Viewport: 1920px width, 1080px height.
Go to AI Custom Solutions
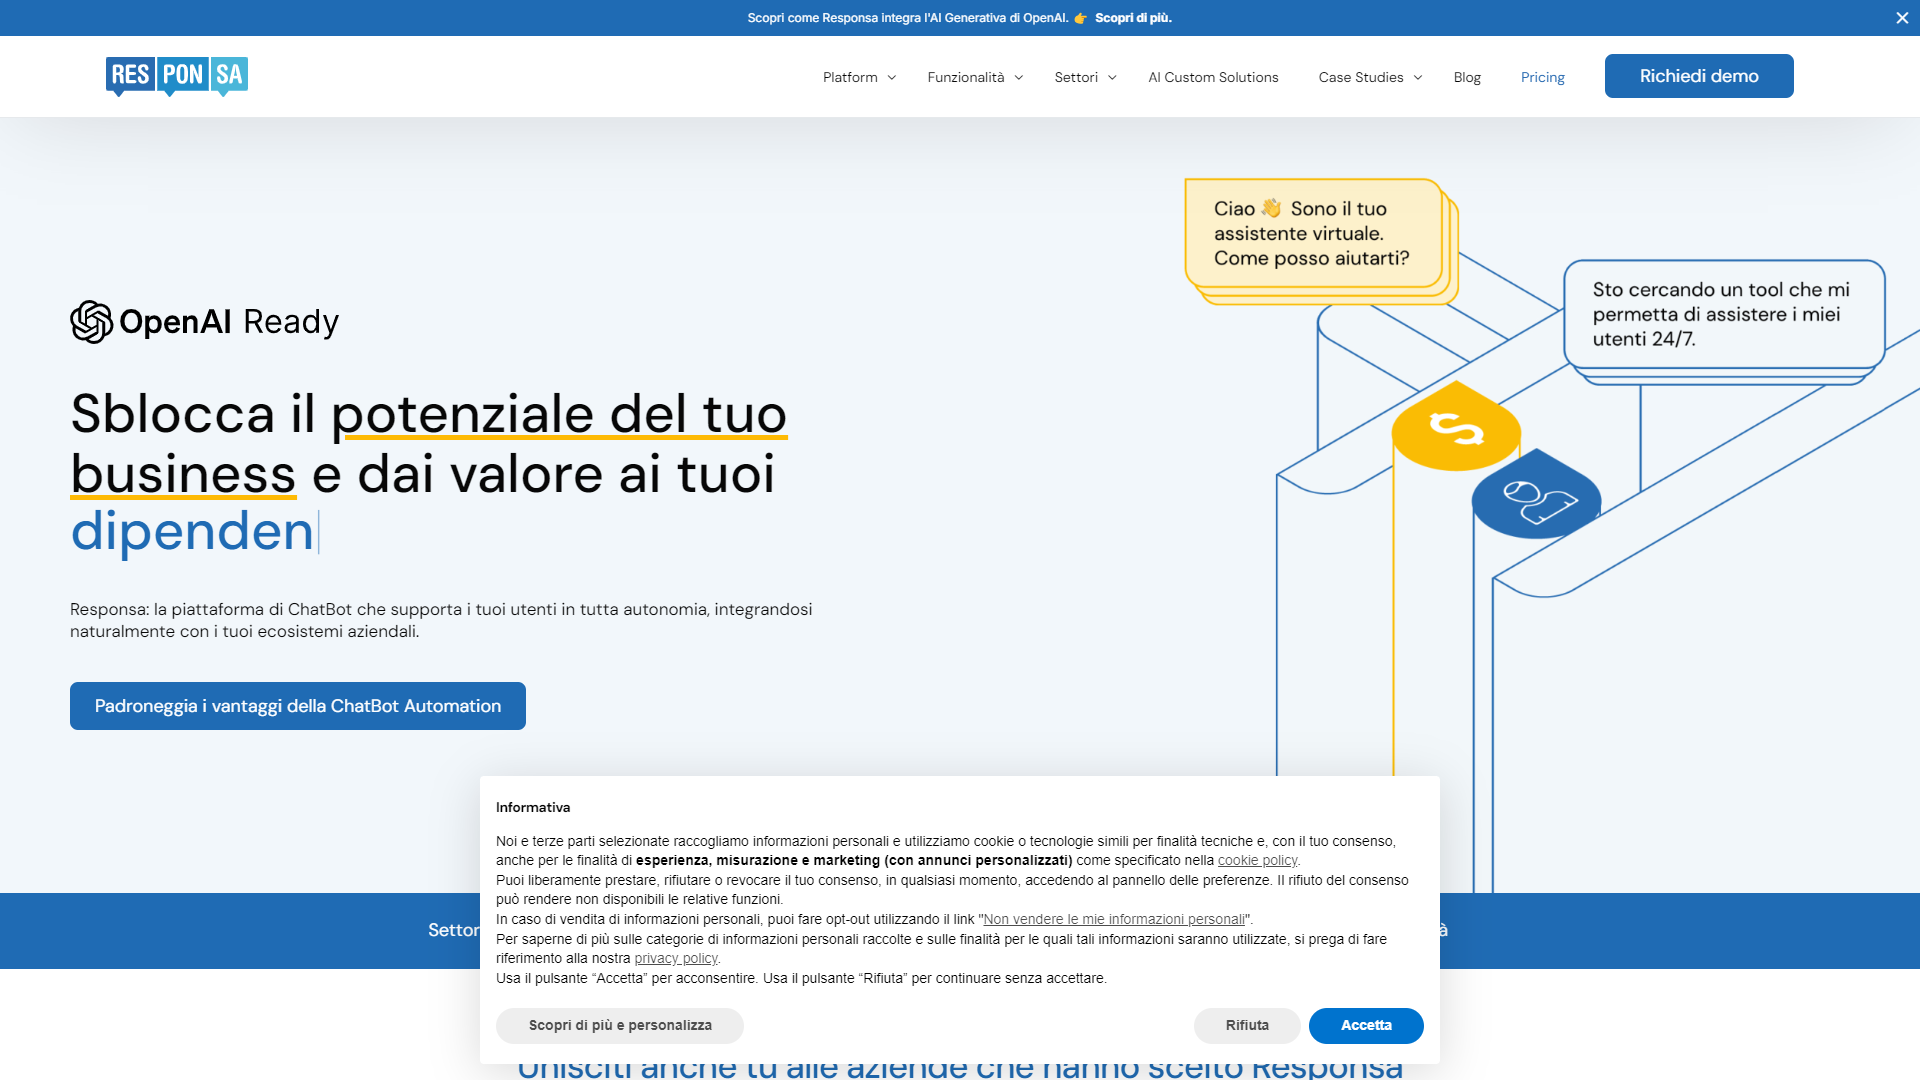[x=1213, y=77]
